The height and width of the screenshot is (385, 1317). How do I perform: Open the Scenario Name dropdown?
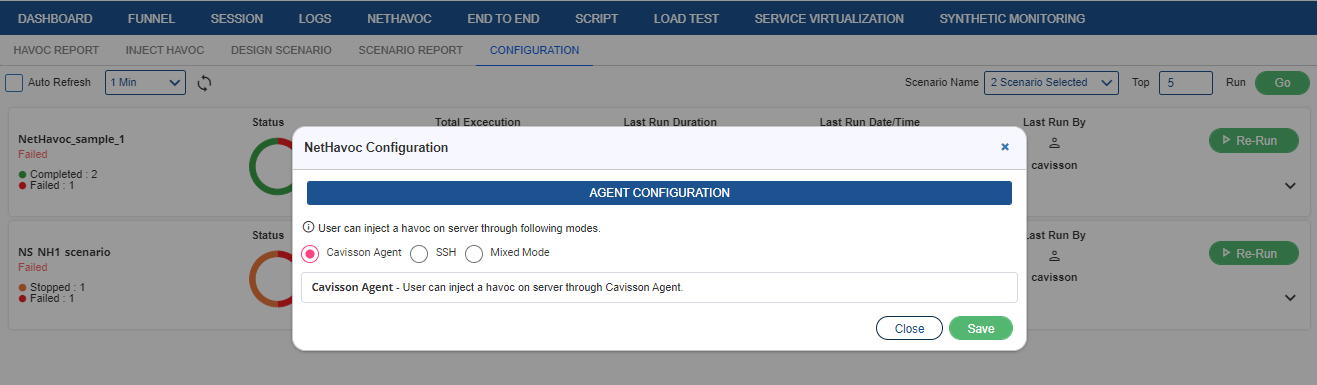(1051, 83)
